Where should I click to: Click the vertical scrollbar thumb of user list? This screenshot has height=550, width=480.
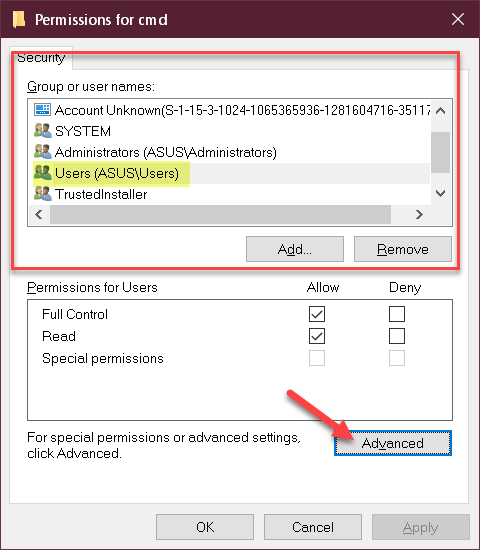pos(441,153)
